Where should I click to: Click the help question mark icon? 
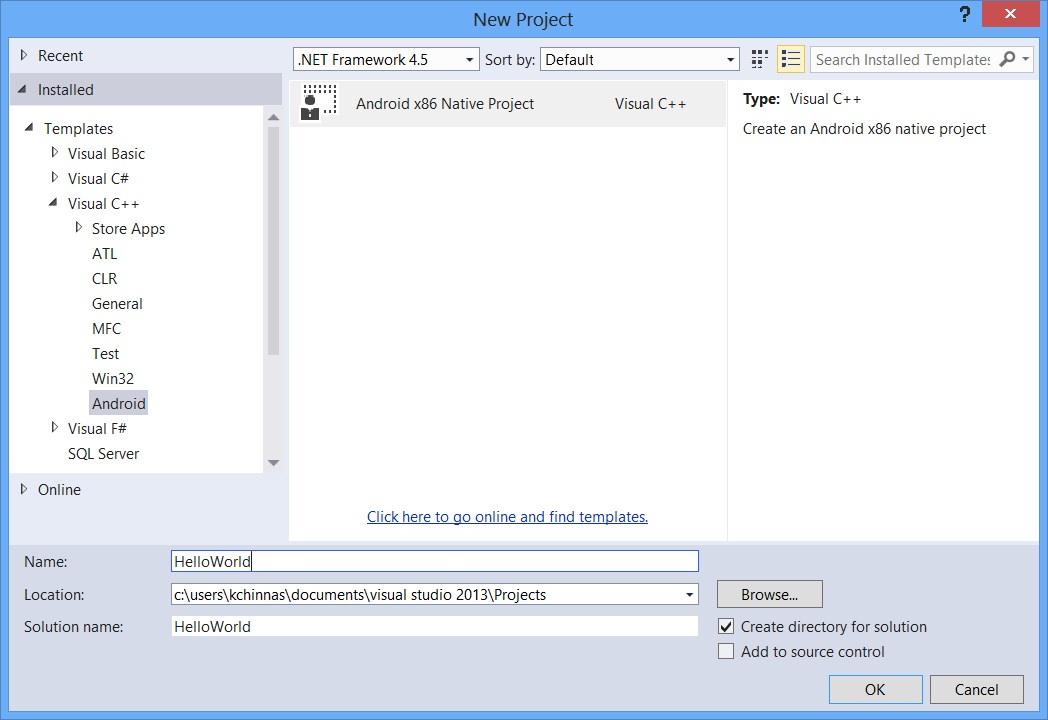[964, 15]
